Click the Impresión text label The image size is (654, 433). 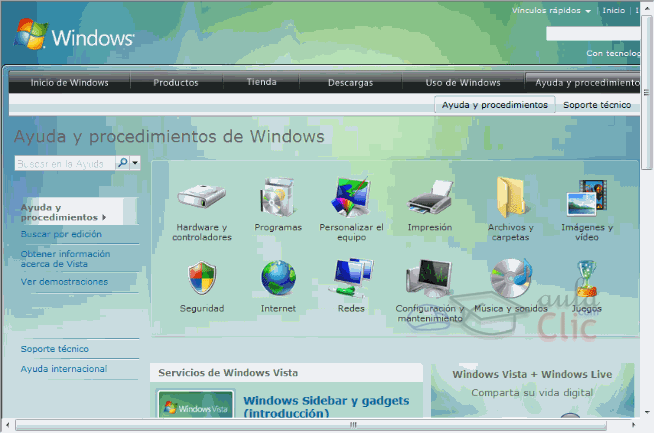(x=430, y=227)
